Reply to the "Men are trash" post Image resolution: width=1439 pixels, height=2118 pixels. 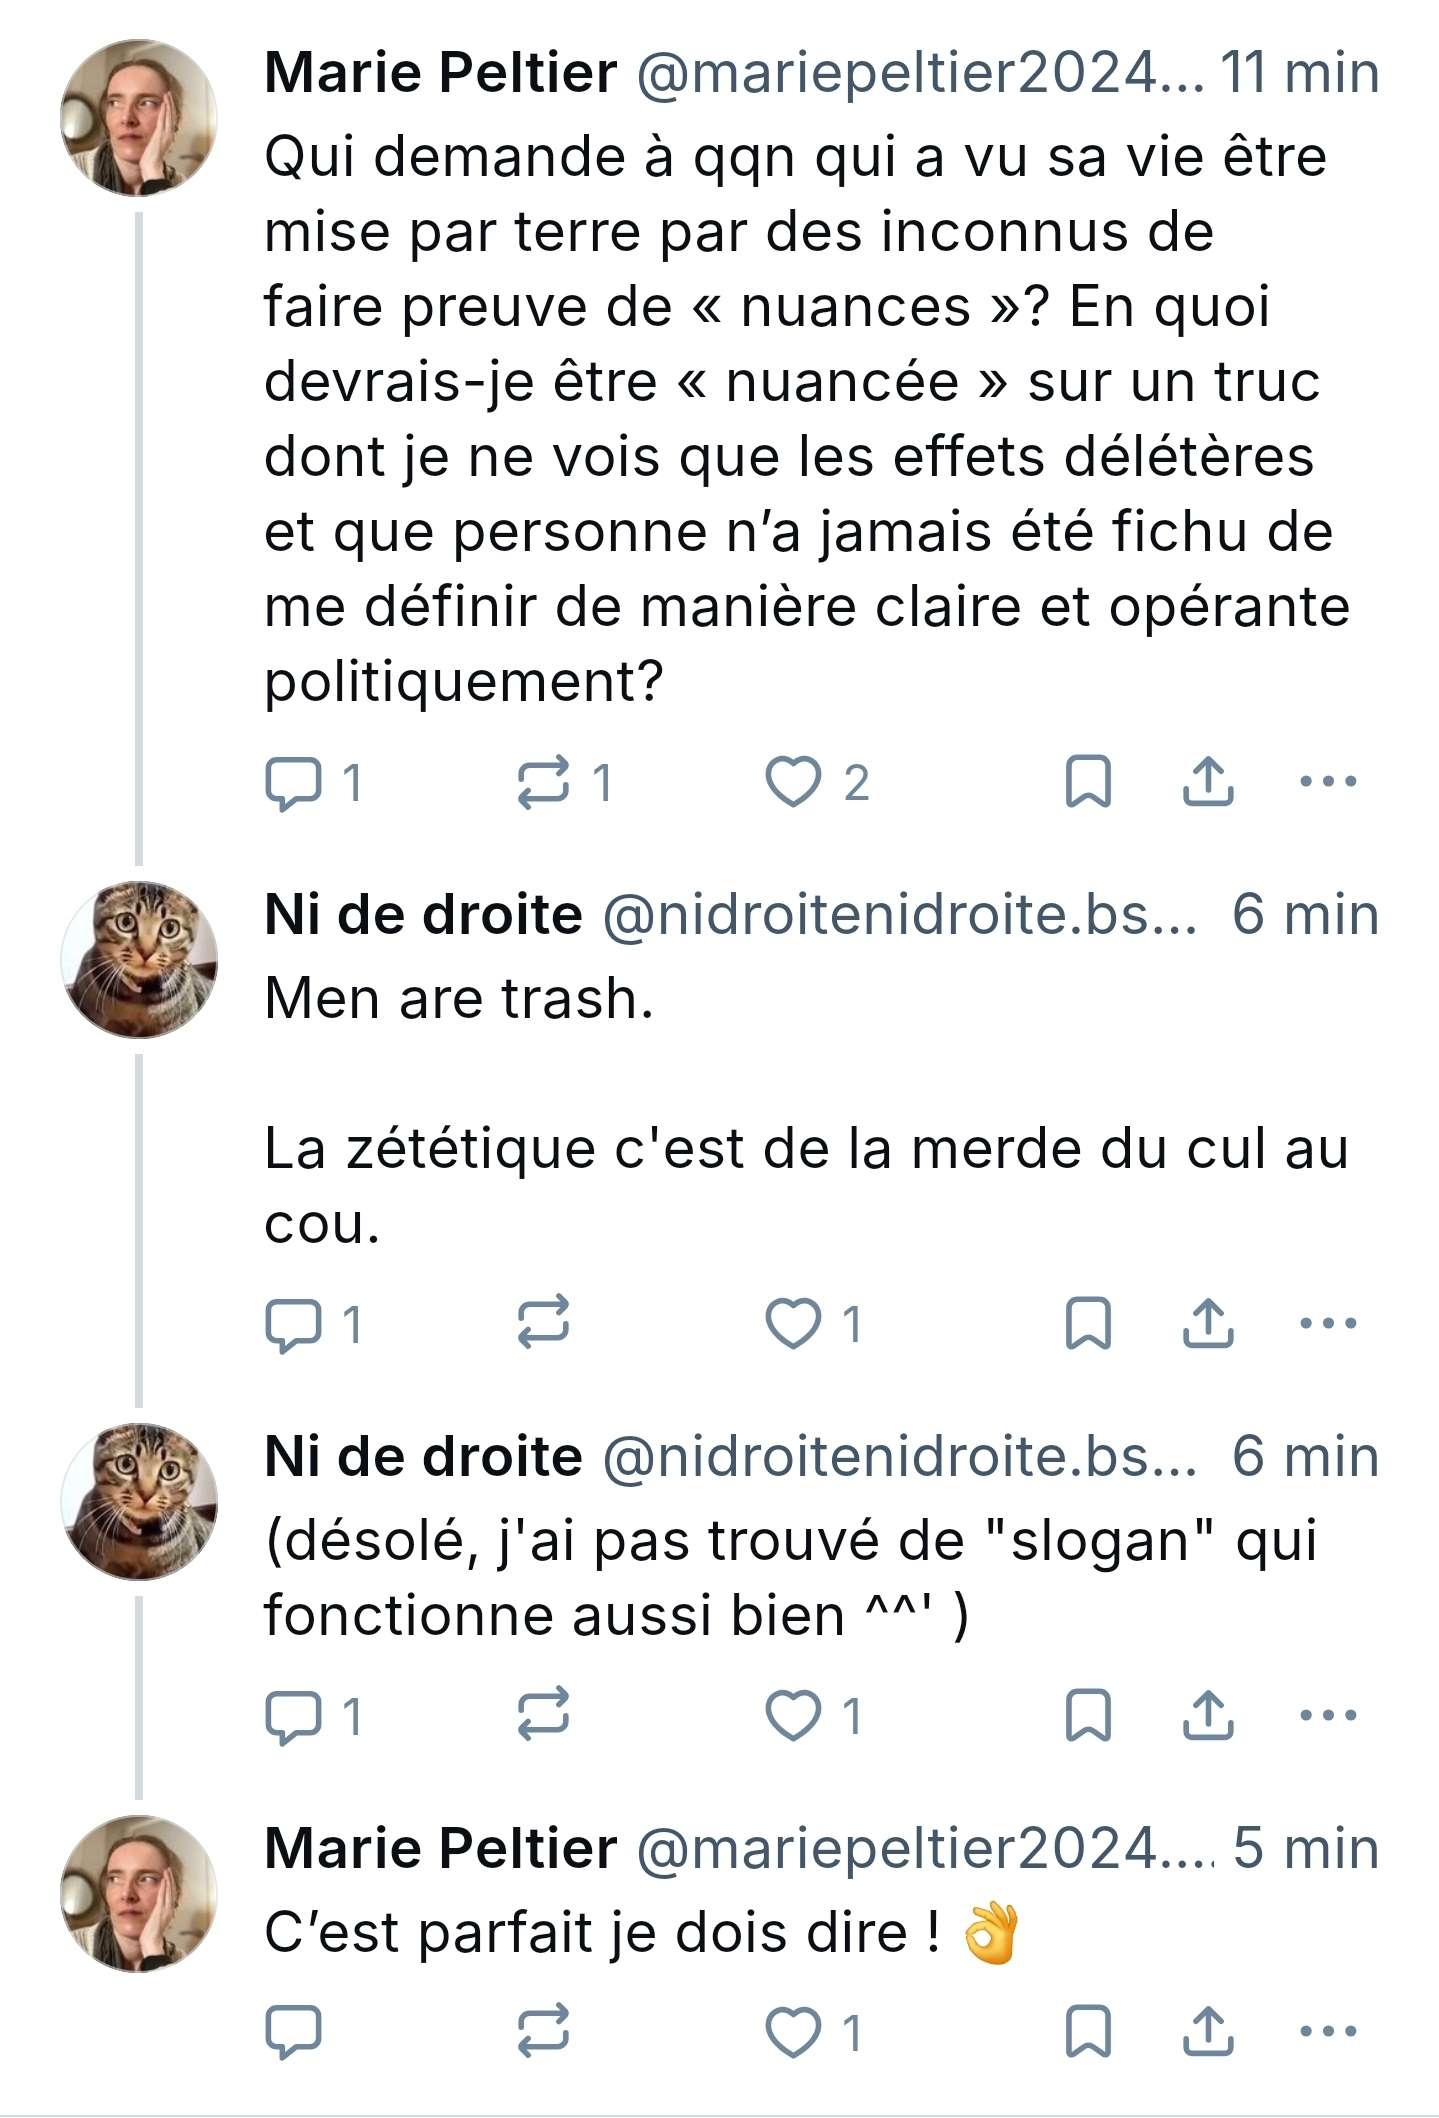pos(294,1324)
